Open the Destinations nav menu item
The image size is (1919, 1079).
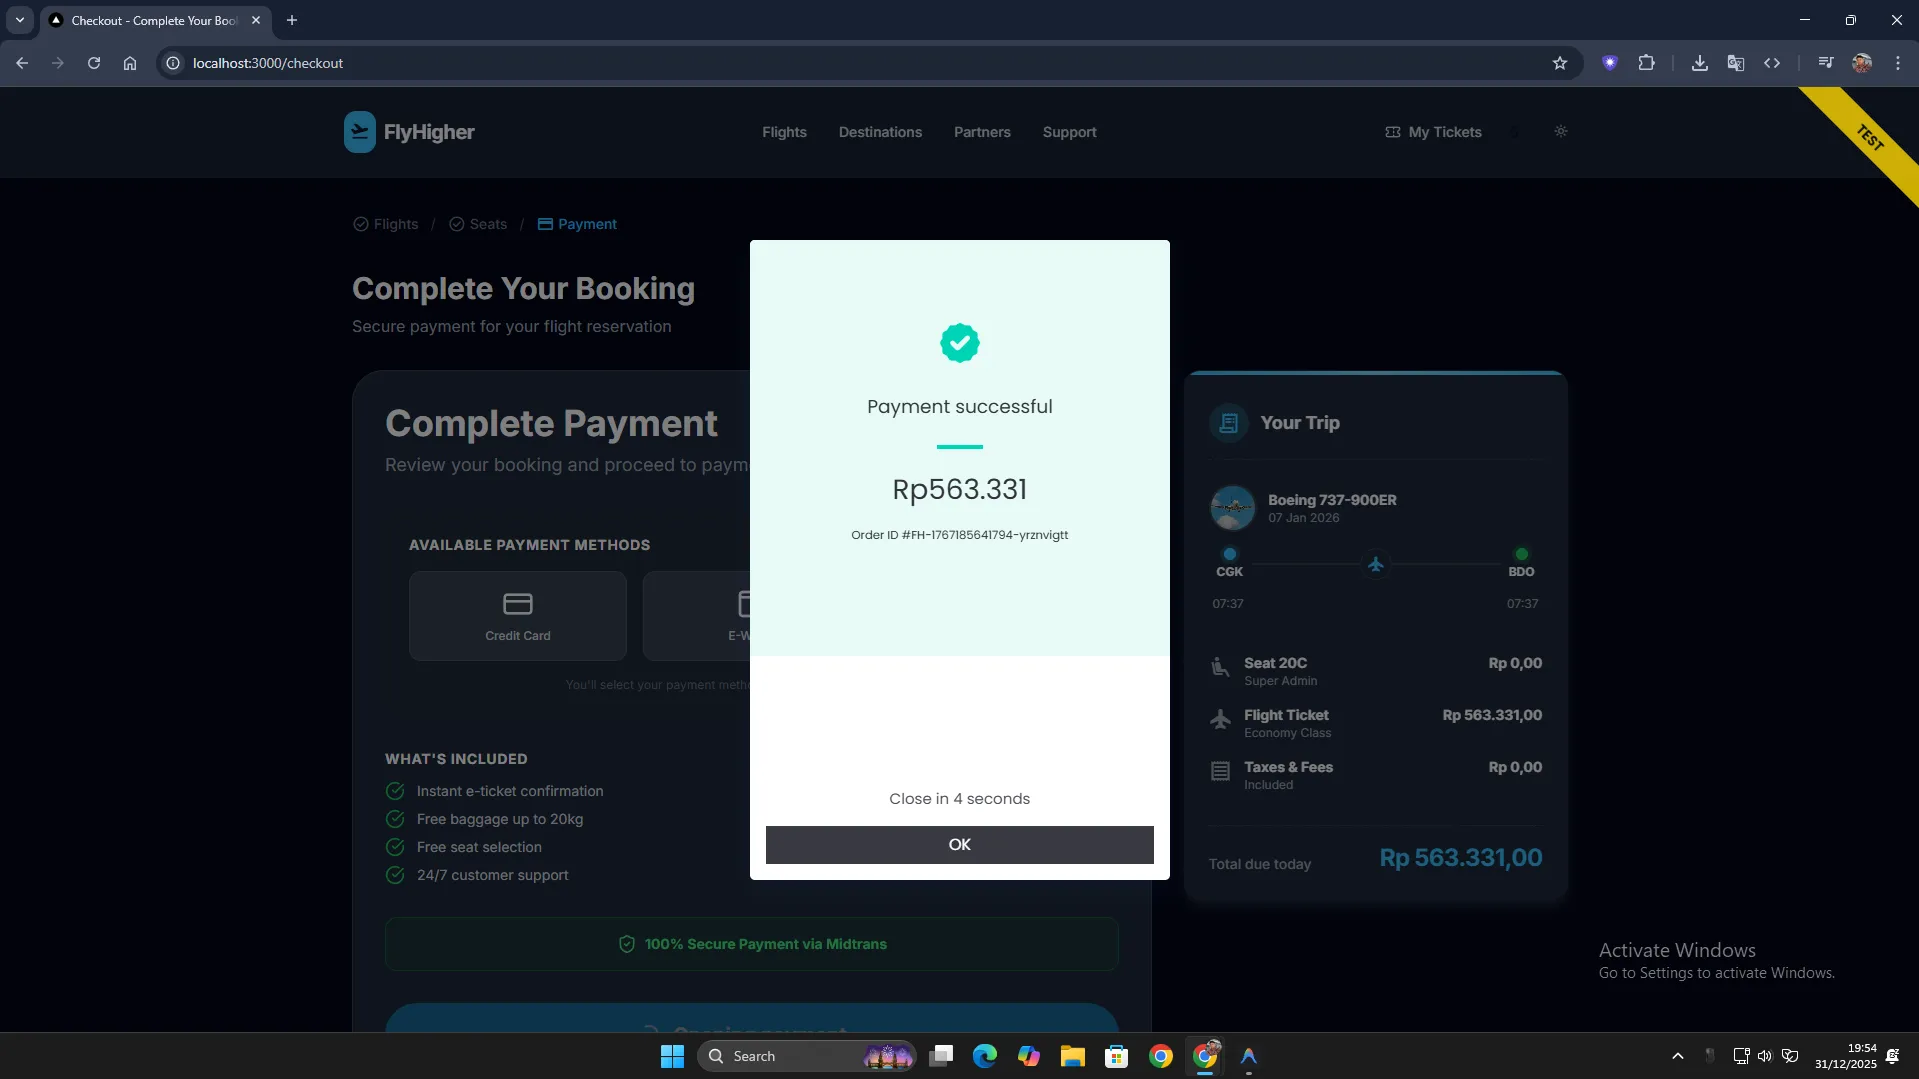[880, 132]
